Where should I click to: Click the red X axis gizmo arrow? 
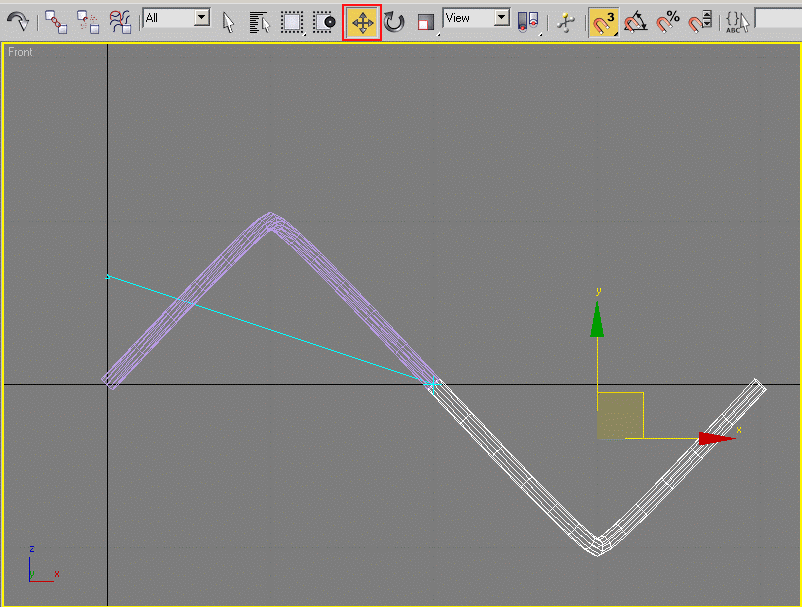717,438
